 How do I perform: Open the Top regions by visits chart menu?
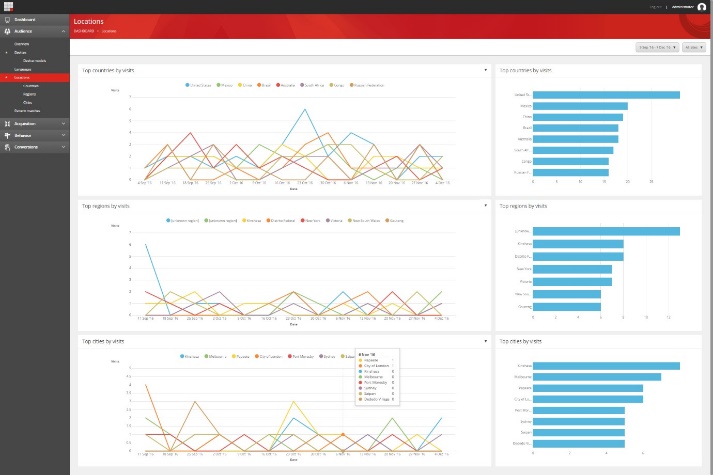coord(486,205)
